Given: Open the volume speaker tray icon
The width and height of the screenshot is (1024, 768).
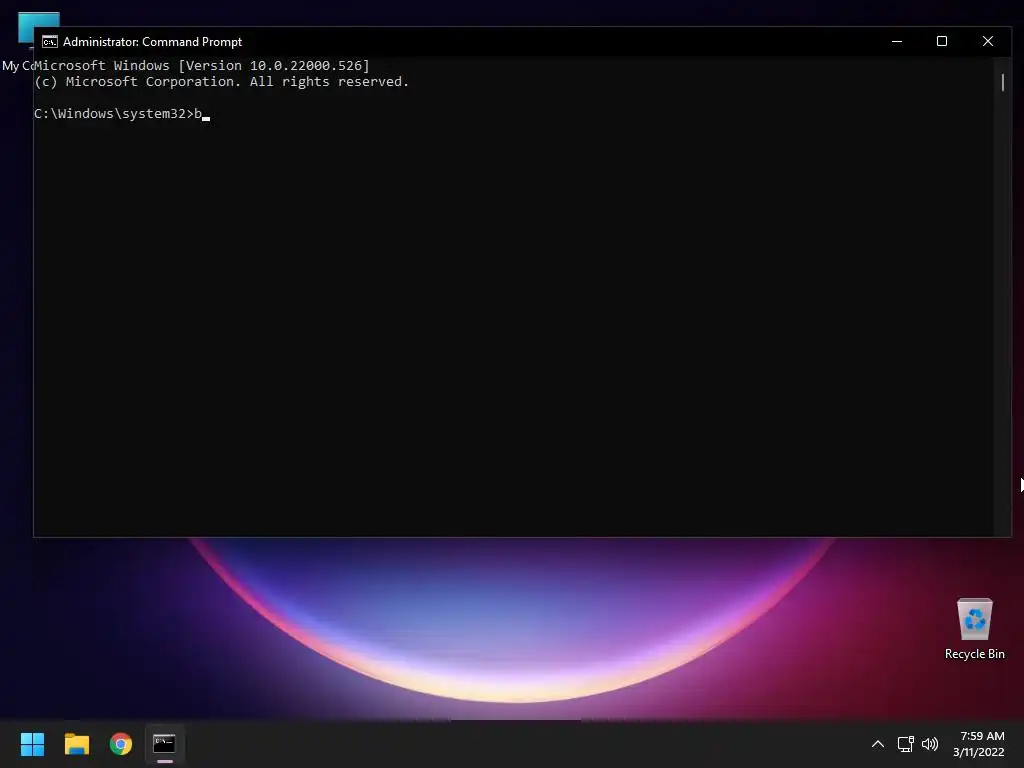Looking at the screenshot, I should coord(929,744).
